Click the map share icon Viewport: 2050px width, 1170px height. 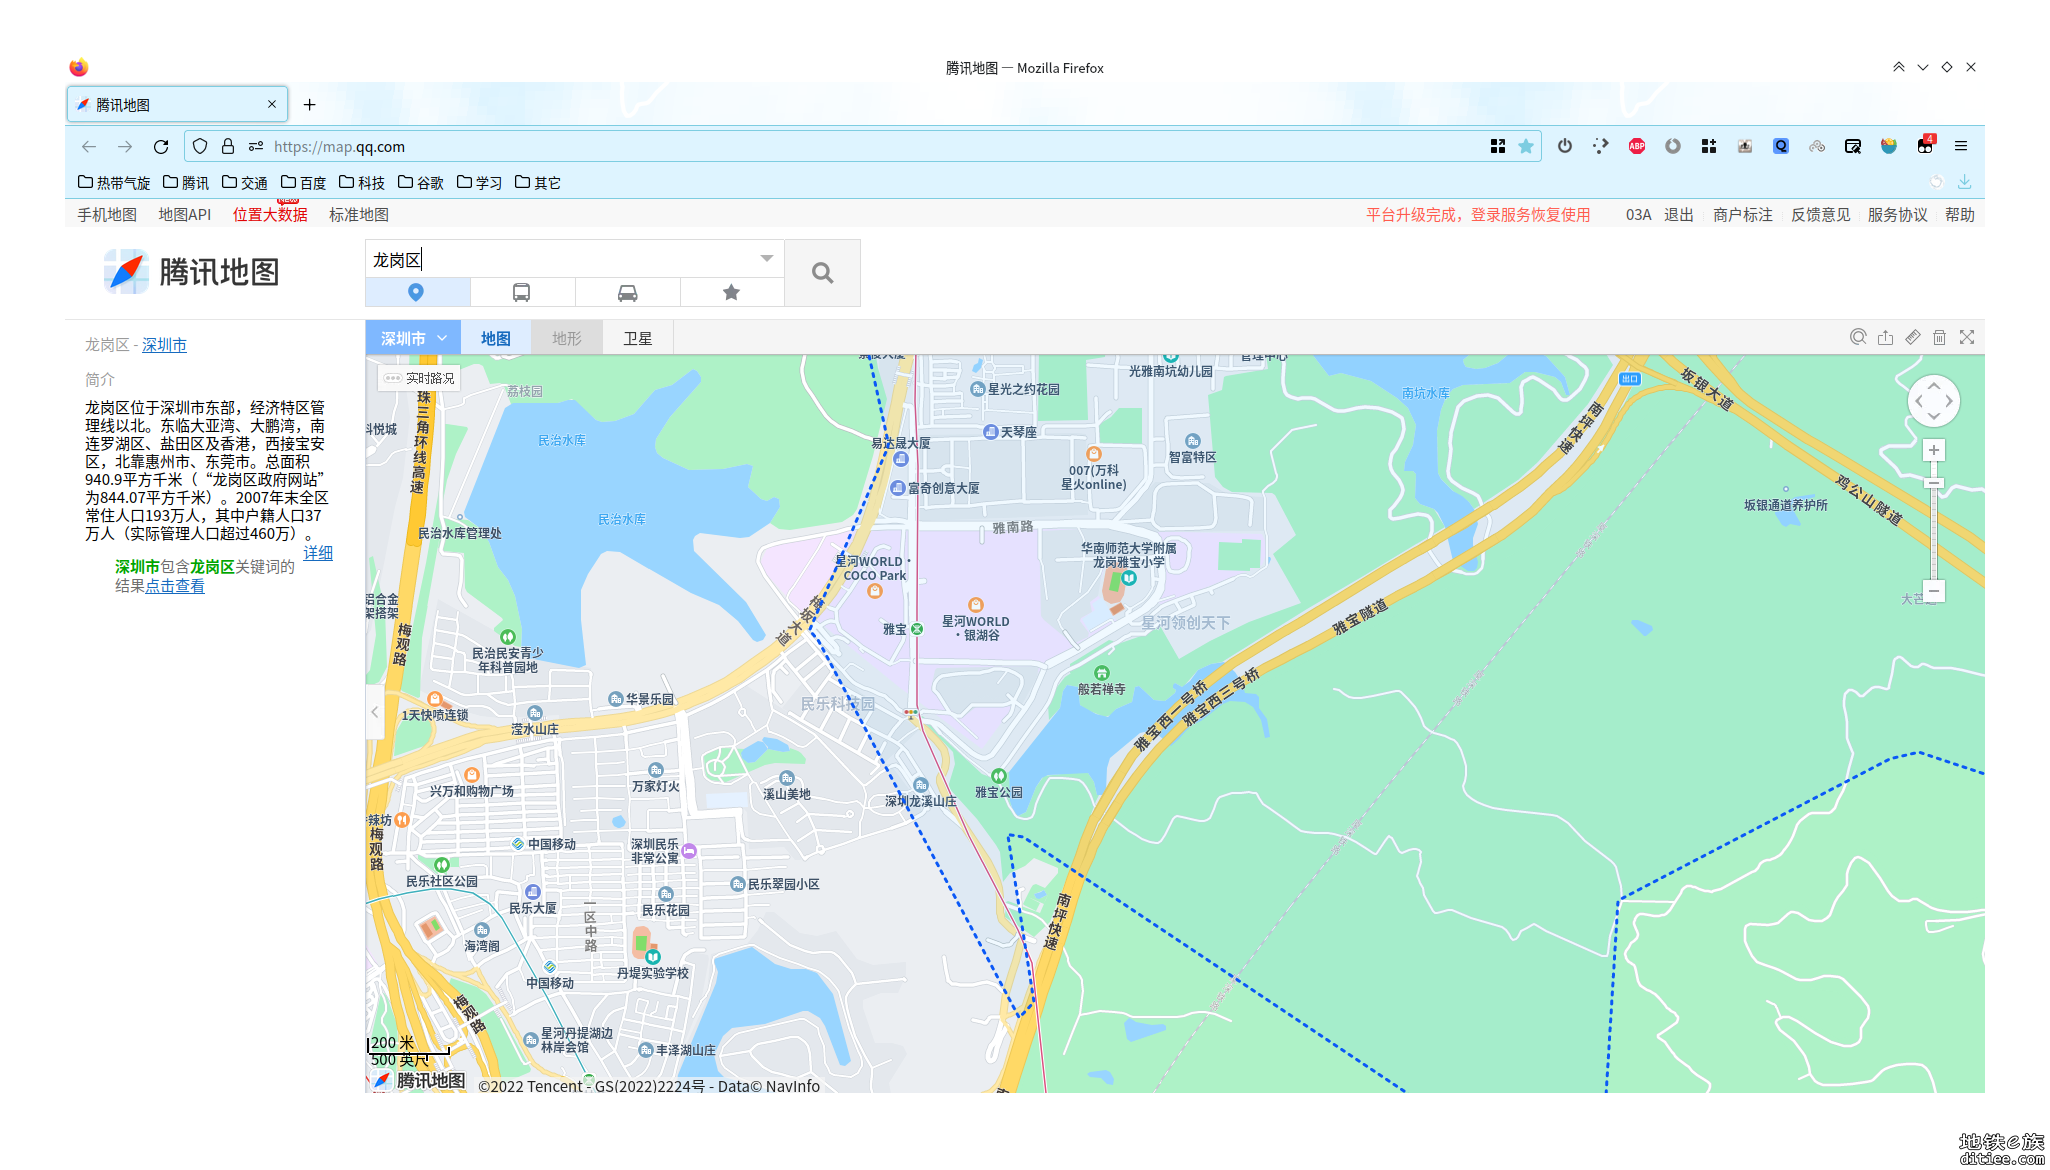point(1886,338)
